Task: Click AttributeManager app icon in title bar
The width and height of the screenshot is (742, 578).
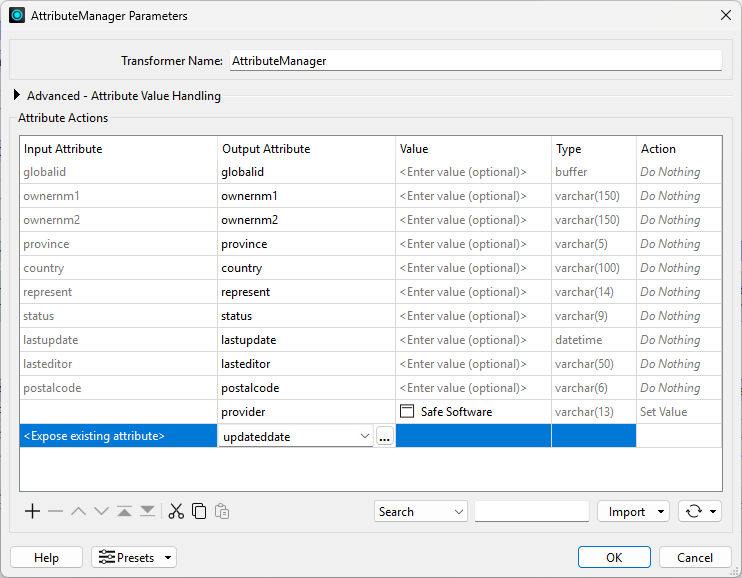Action: click(x=17, y=15)
